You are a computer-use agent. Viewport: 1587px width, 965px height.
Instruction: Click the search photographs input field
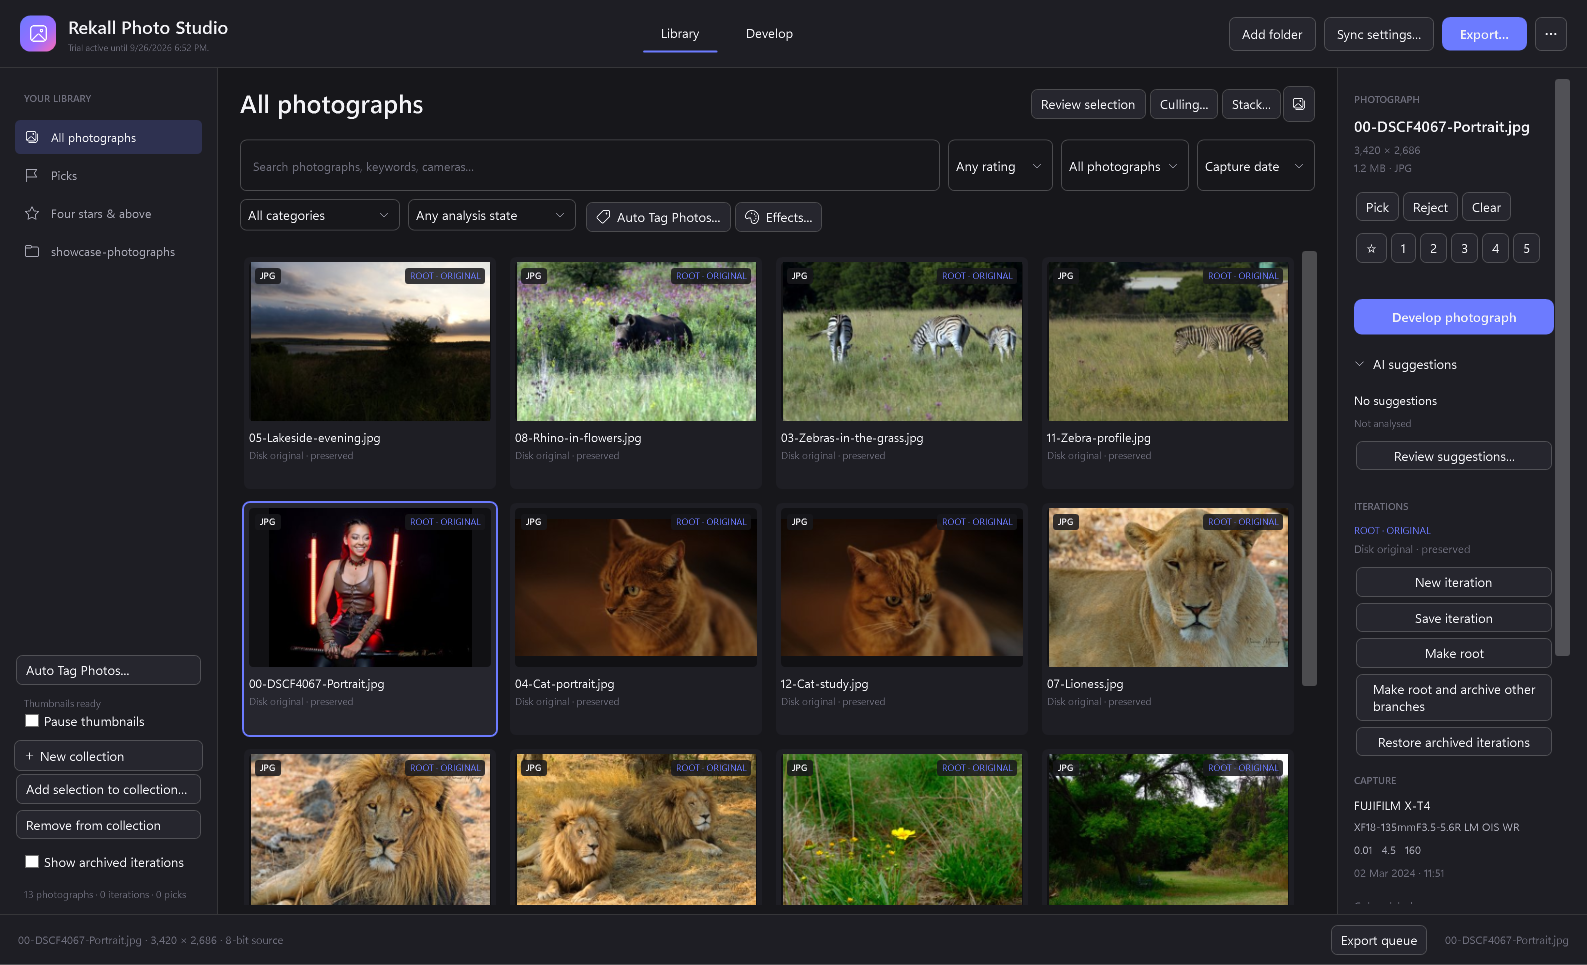[589, 166]
